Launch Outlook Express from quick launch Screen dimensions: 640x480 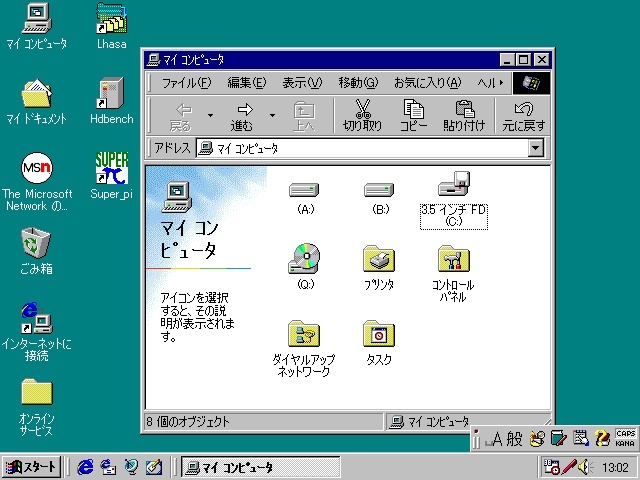pyautogui.click(x=108, y=467)
